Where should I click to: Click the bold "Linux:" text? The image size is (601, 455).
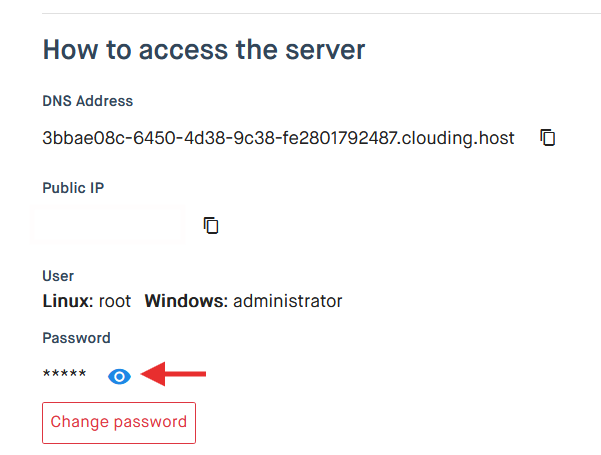[68, 301]
